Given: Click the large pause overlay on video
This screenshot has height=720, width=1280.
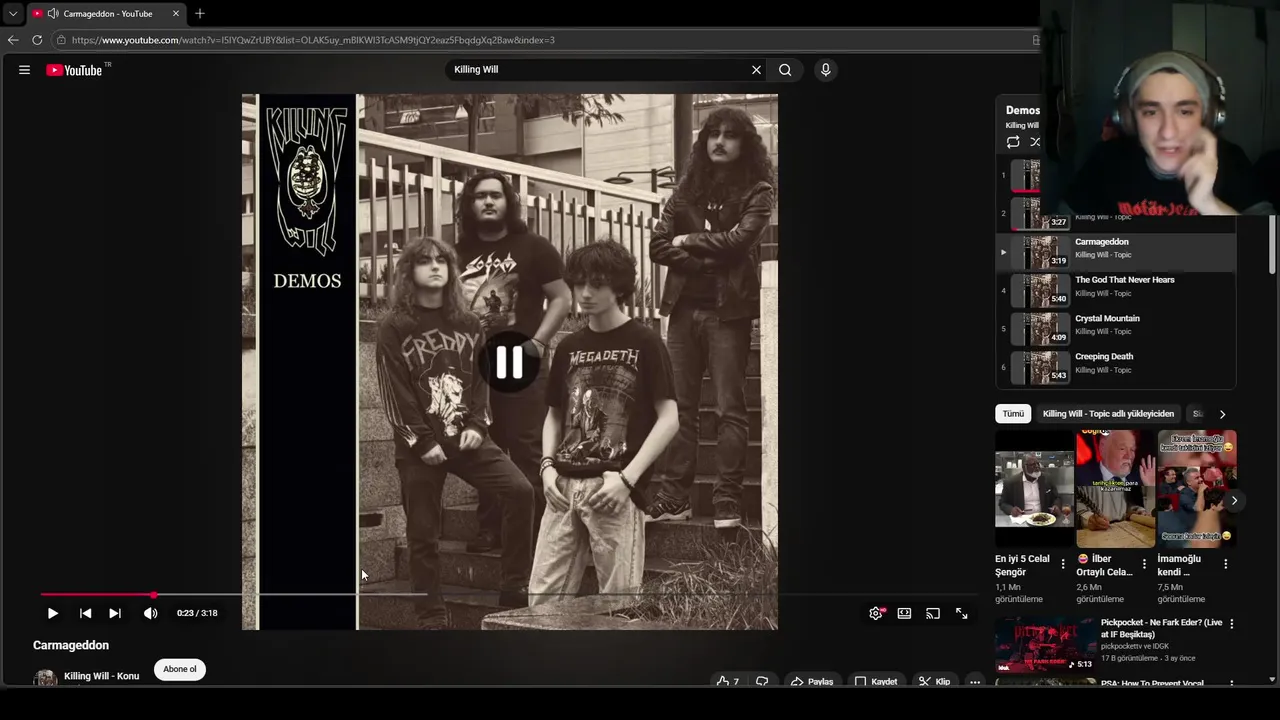Looking at the screenshot, I should [509, 362].
